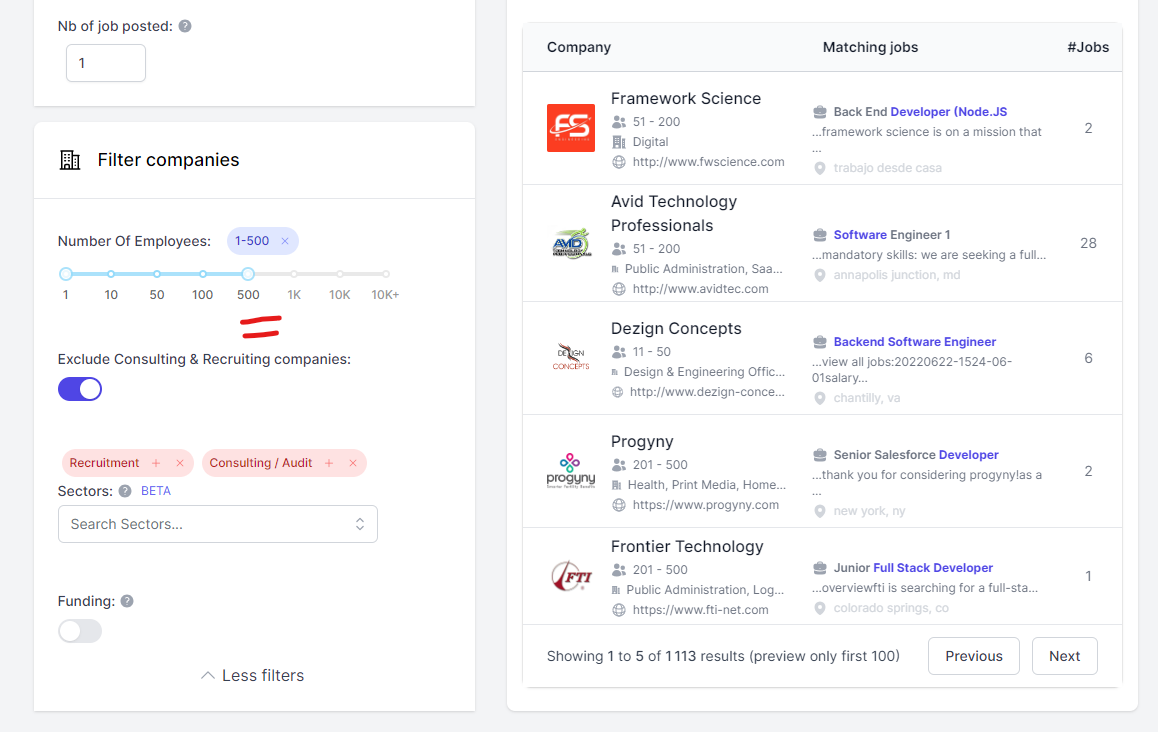The image size is (1158, 732).
Task: Click the help icon beside Nb of job posted
Action: coord(185,26)
